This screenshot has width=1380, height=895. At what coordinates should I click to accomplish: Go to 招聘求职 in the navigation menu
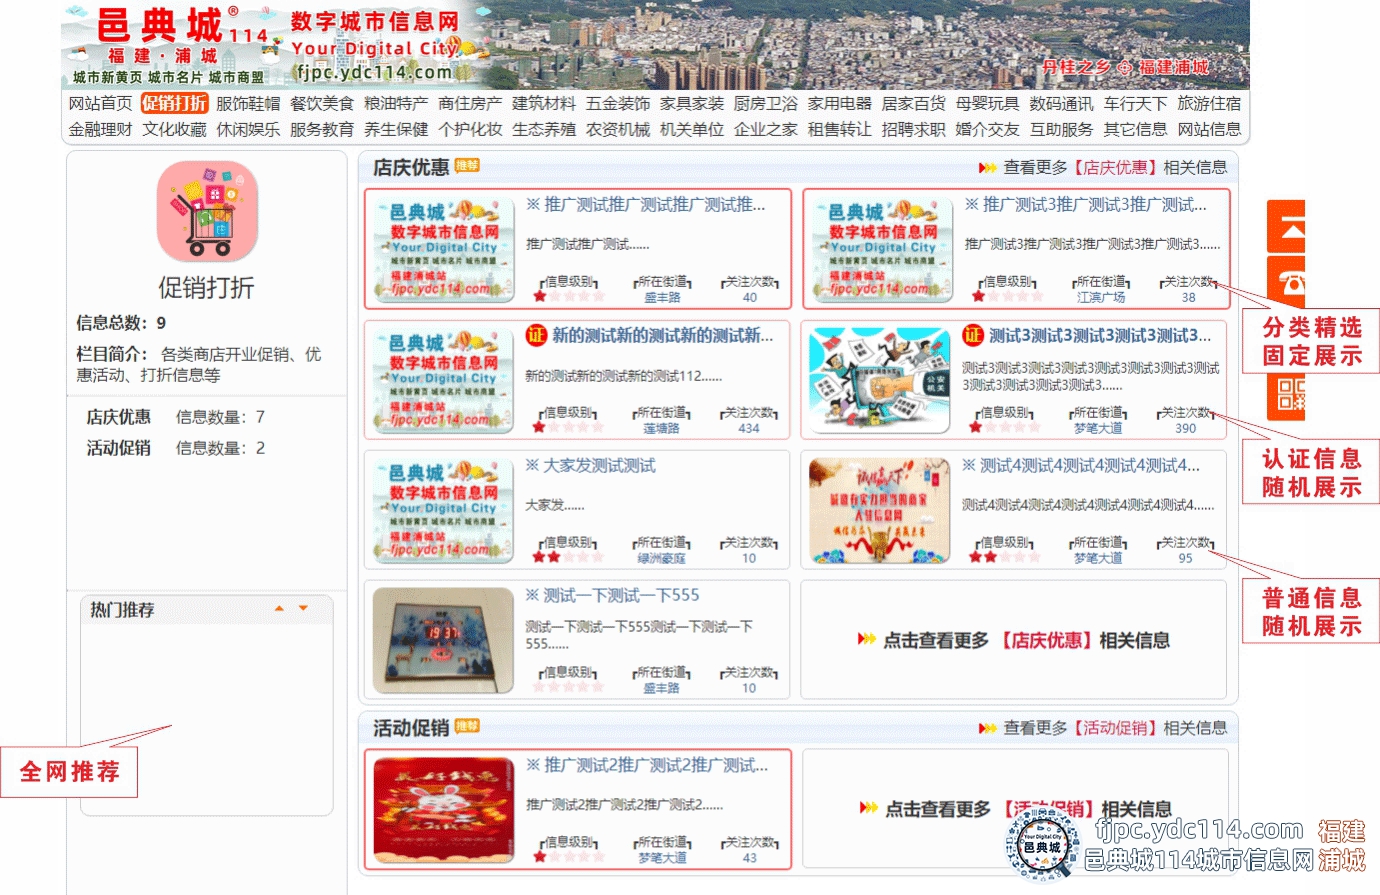pos(913,129)
